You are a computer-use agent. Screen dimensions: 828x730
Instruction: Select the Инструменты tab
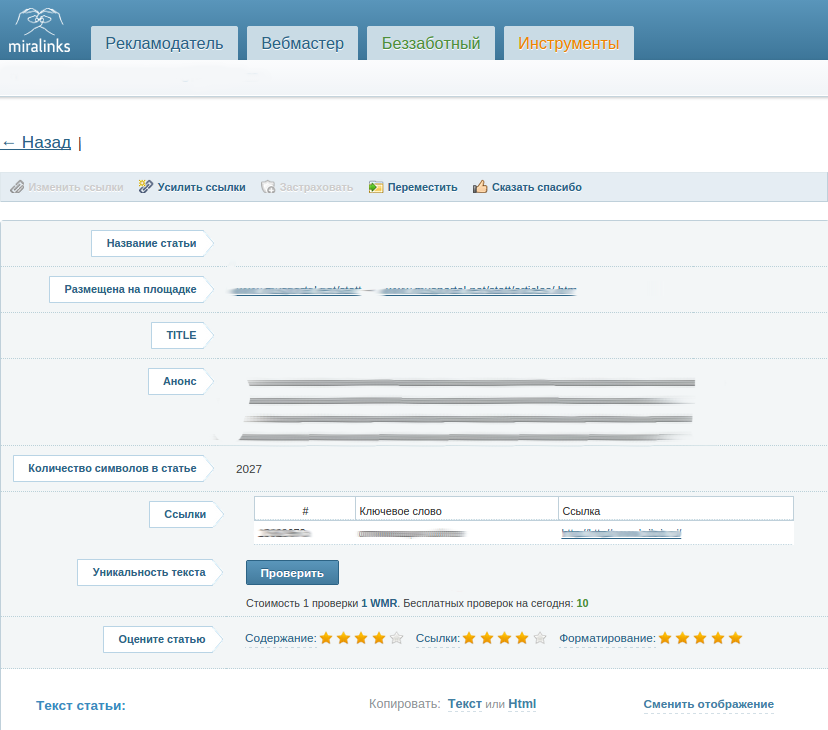coord(569,43)
